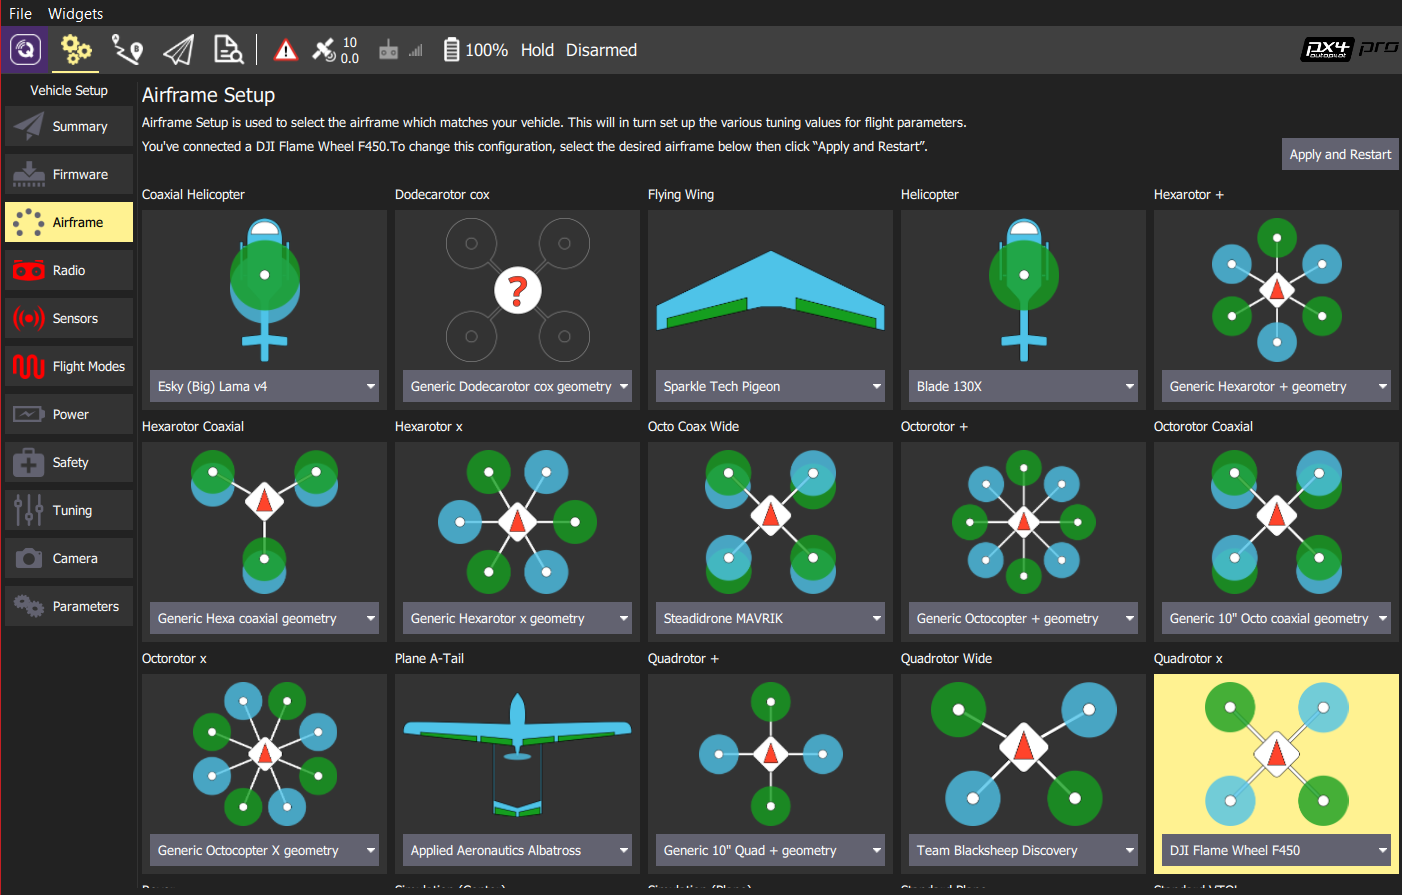Image resolution: width=1402 pixels, height=895 pixels.
Task: Open the Steadidrone MAVRIK dropdown
Action: [x=770, y=618]
